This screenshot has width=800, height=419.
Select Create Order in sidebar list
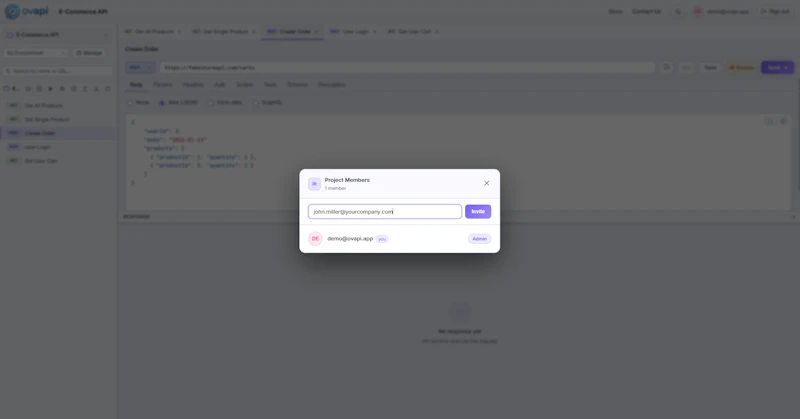(x=58, y=133)
